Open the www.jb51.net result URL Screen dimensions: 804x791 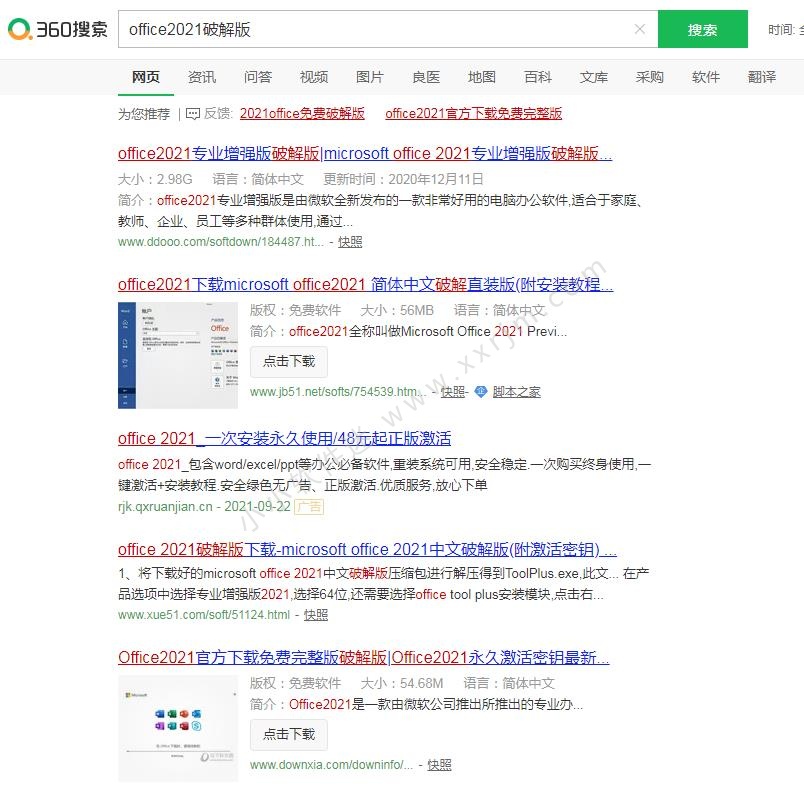click(338, 392)
